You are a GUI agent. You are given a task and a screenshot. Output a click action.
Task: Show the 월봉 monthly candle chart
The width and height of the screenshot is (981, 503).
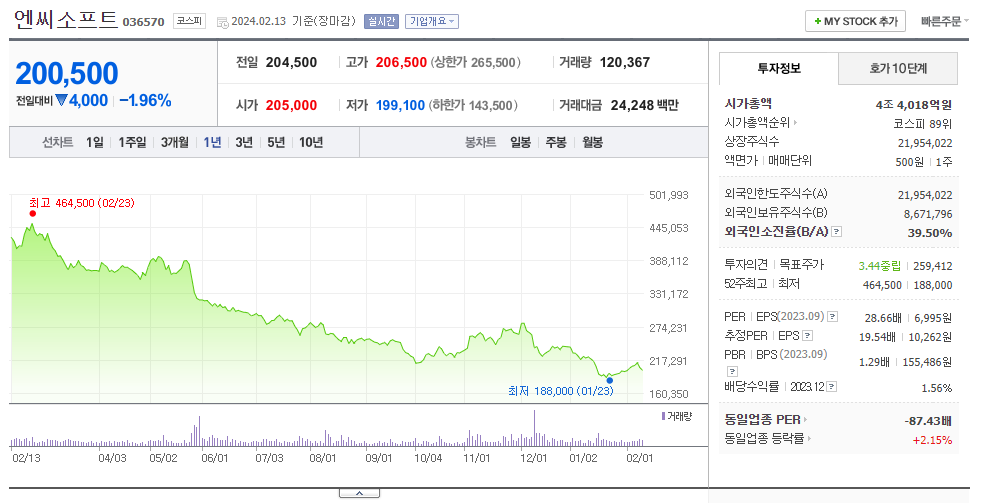[x=592, y=143]
